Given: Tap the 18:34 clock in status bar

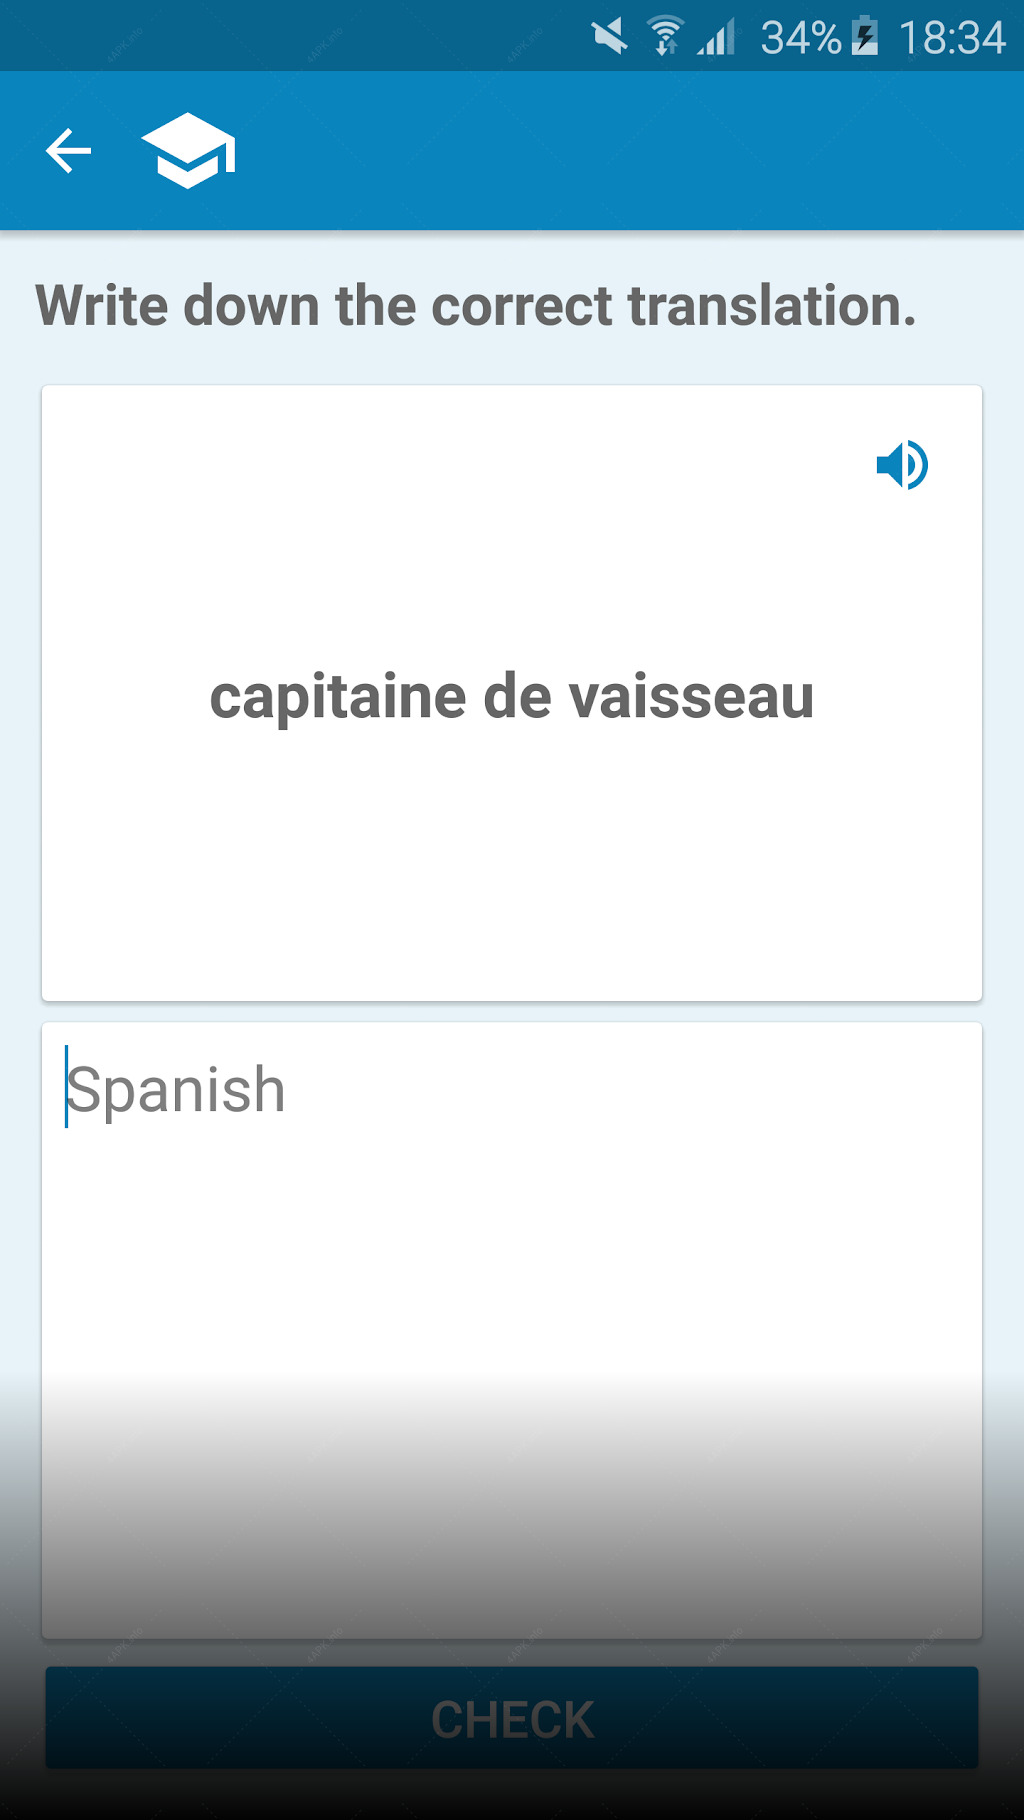Looking at the screenshot, I should (x=952, y=38).
